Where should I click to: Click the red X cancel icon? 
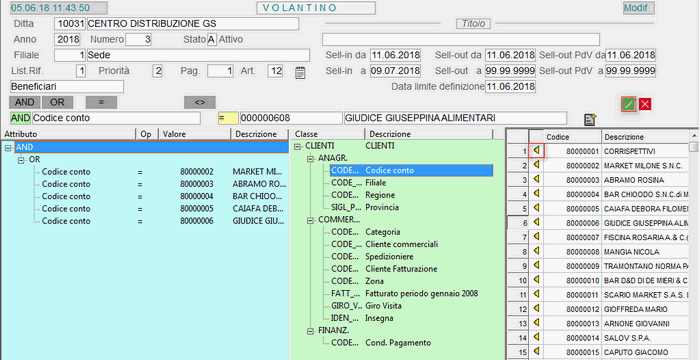click(x=645, y=104)
